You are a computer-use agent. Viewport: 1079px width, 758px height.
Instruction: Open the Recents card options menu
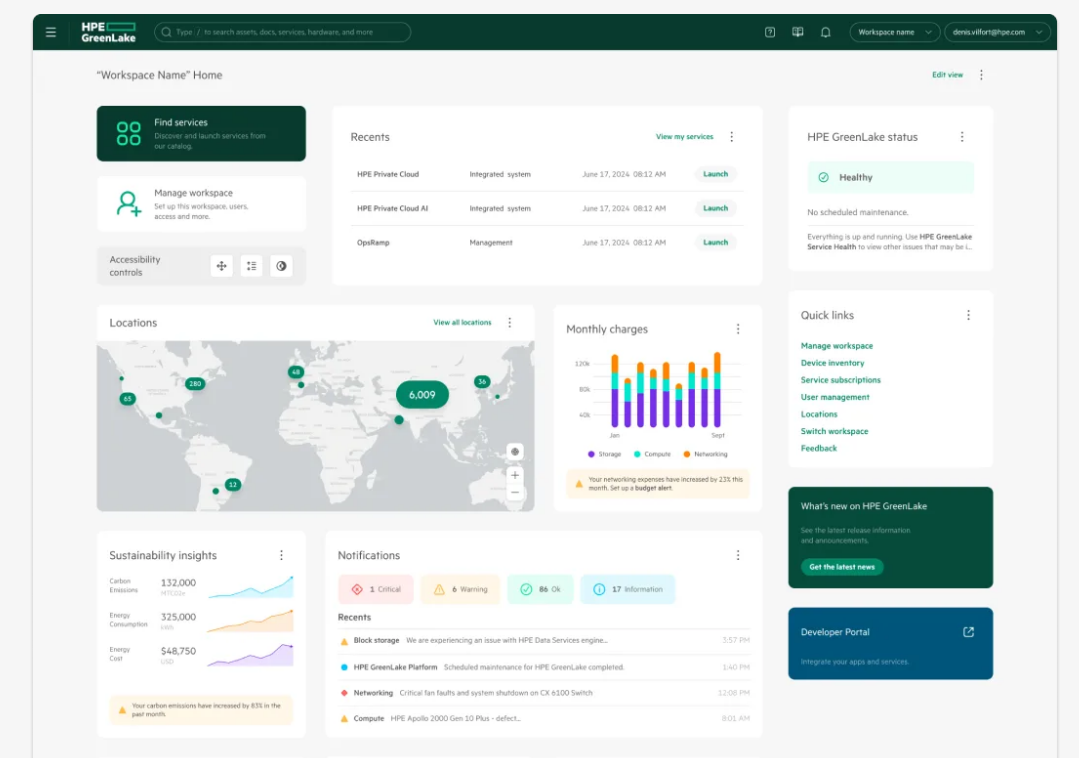[x=731, y=137]
